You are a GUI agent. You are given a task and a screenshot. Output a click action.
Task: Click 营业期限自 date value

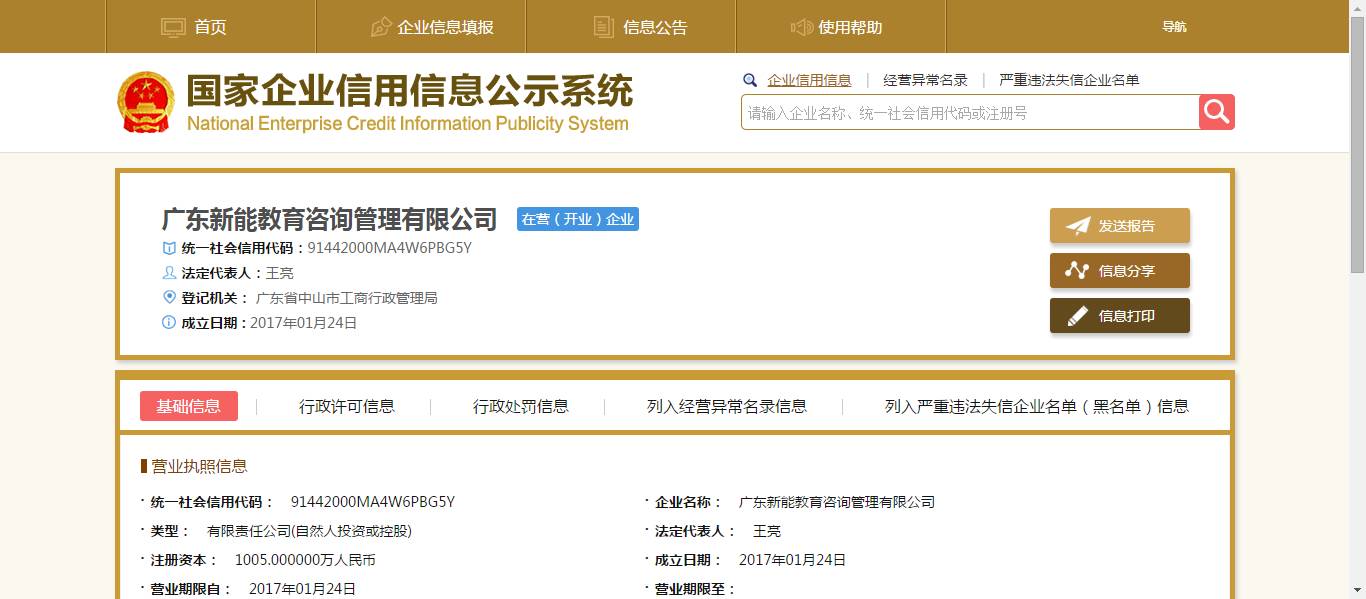pos(303,589)
